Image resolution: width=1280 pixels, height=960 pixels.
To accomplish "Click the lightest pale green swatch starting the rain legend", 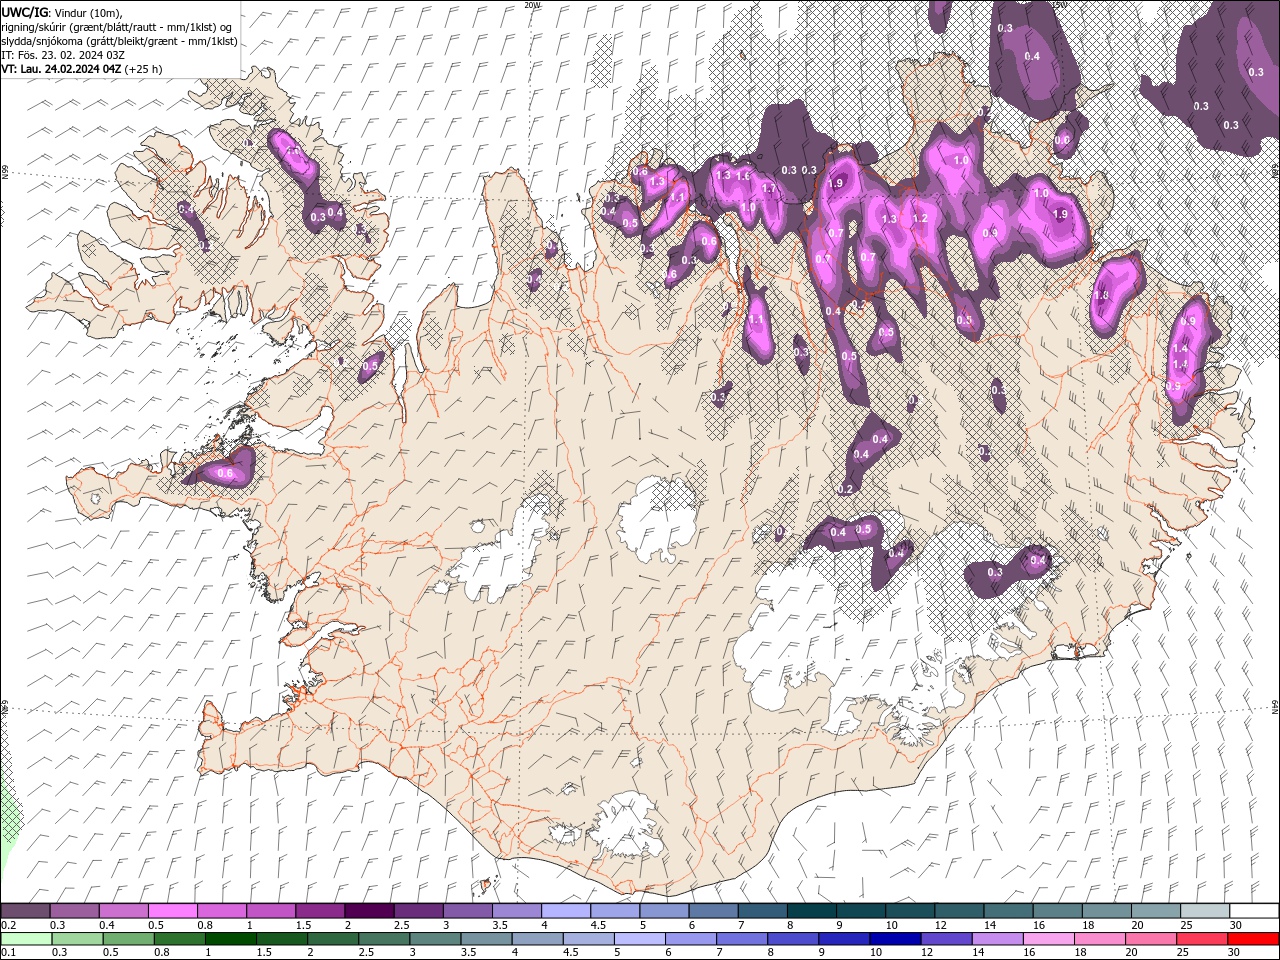I will (26, 939).
